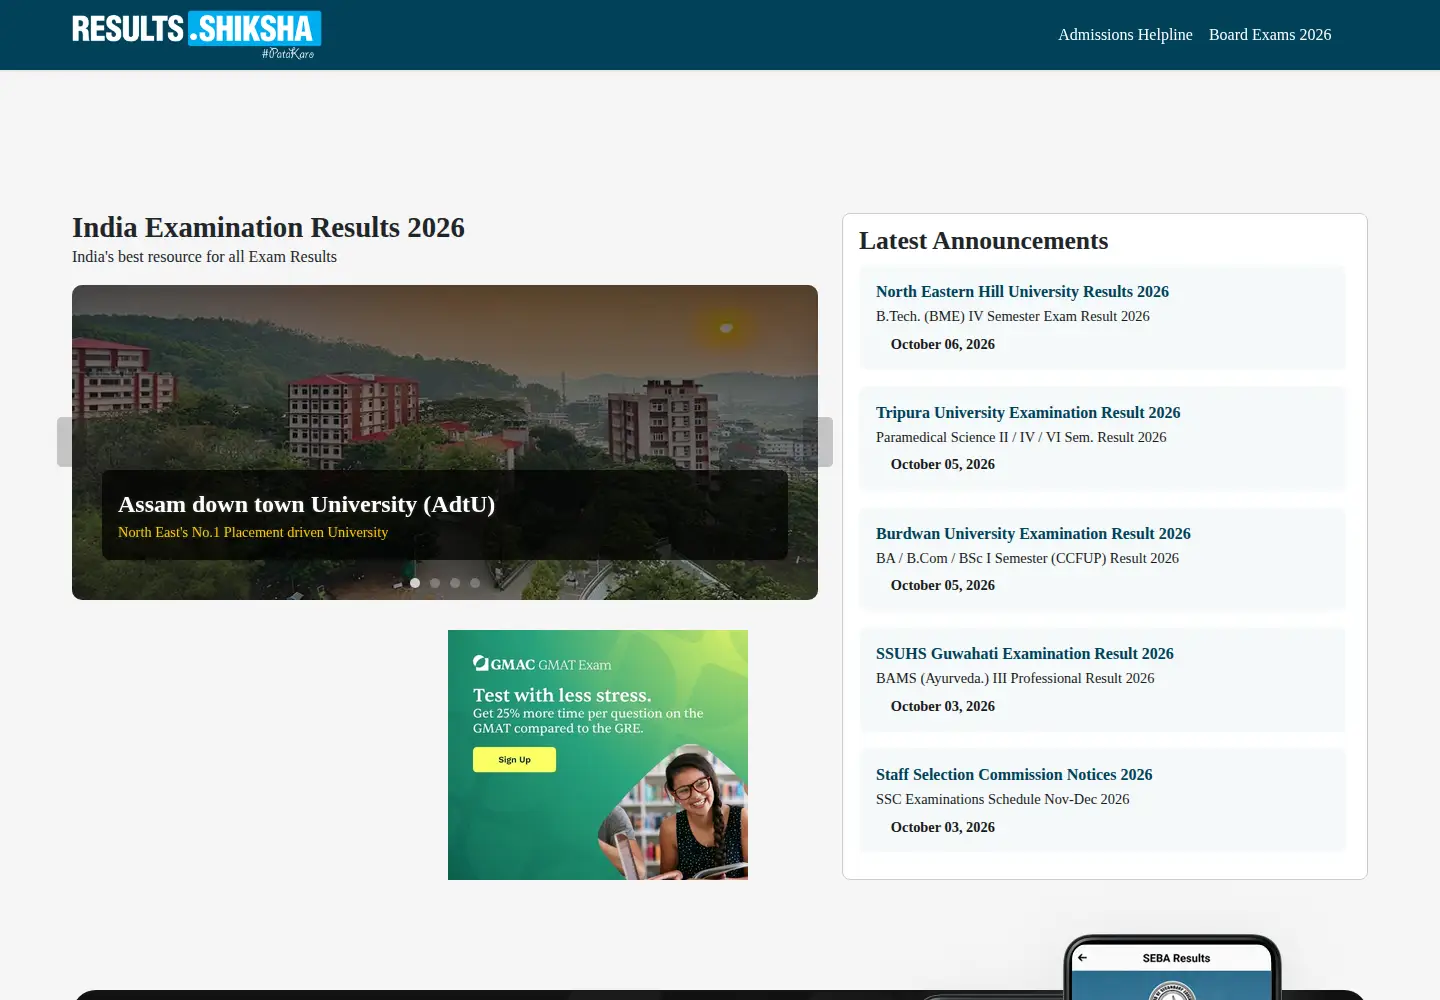Click the date under SSUHS Guwahati announcement
Screen dimensions: 1440x1000
click(943, 706)
